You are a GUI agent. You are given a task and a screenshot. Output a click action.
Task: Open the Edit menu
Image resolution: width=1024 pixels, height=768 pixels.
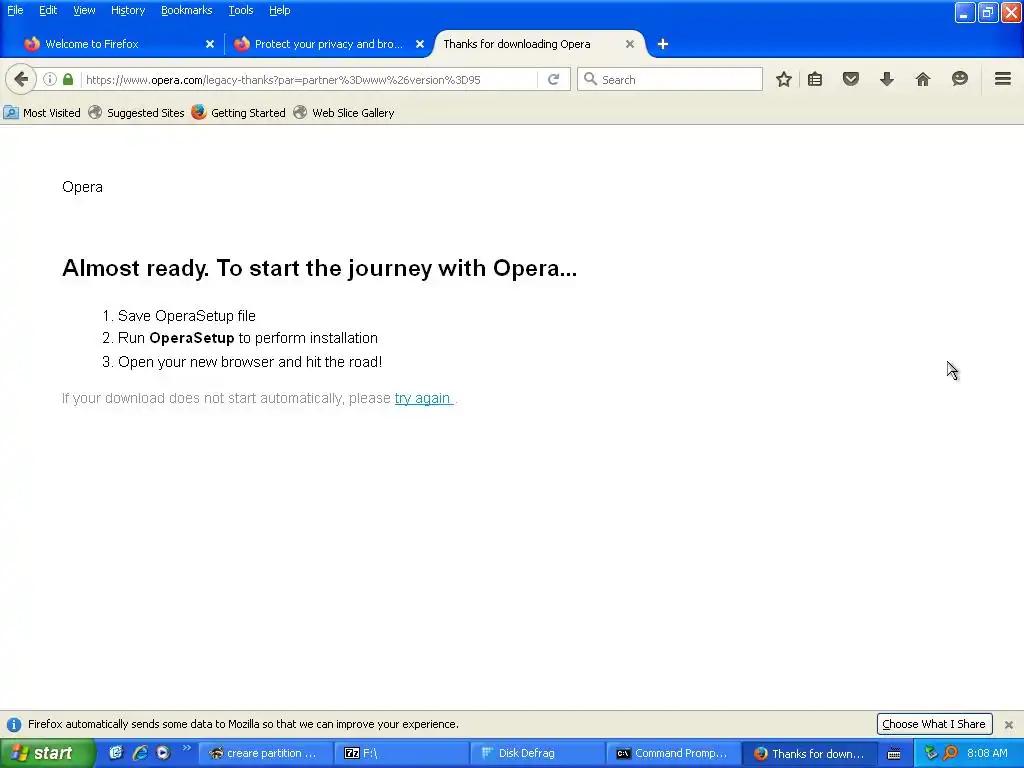[48, 10]
